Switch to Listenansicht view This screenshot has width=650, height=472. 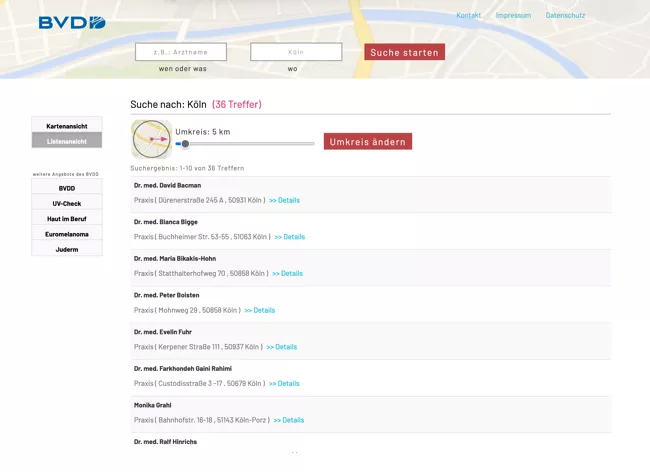tap(67, 141)
